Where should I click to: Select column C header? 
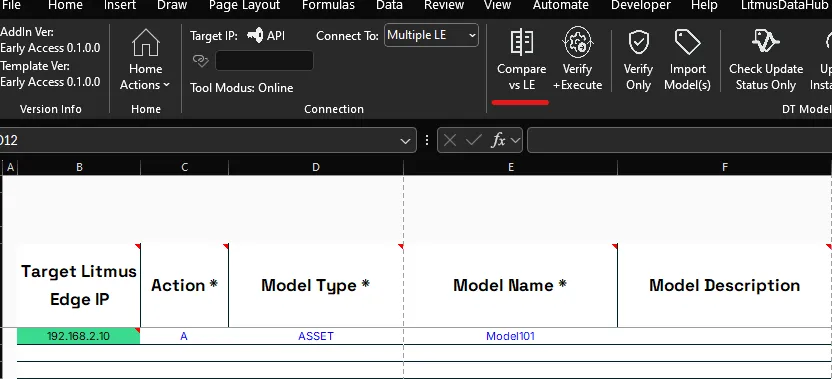coord(185,167)
